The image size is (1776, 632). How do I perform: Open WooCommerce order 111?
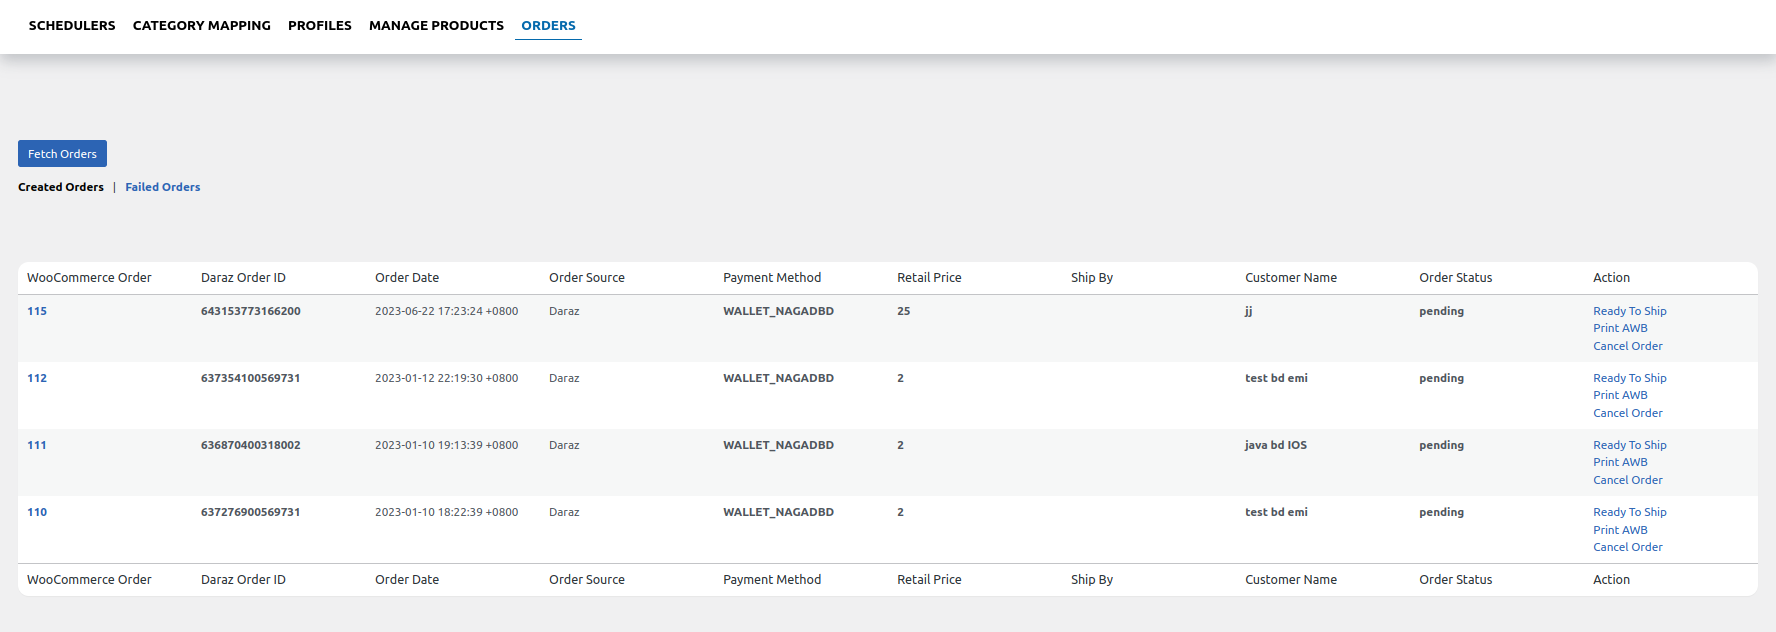point(37,445)
